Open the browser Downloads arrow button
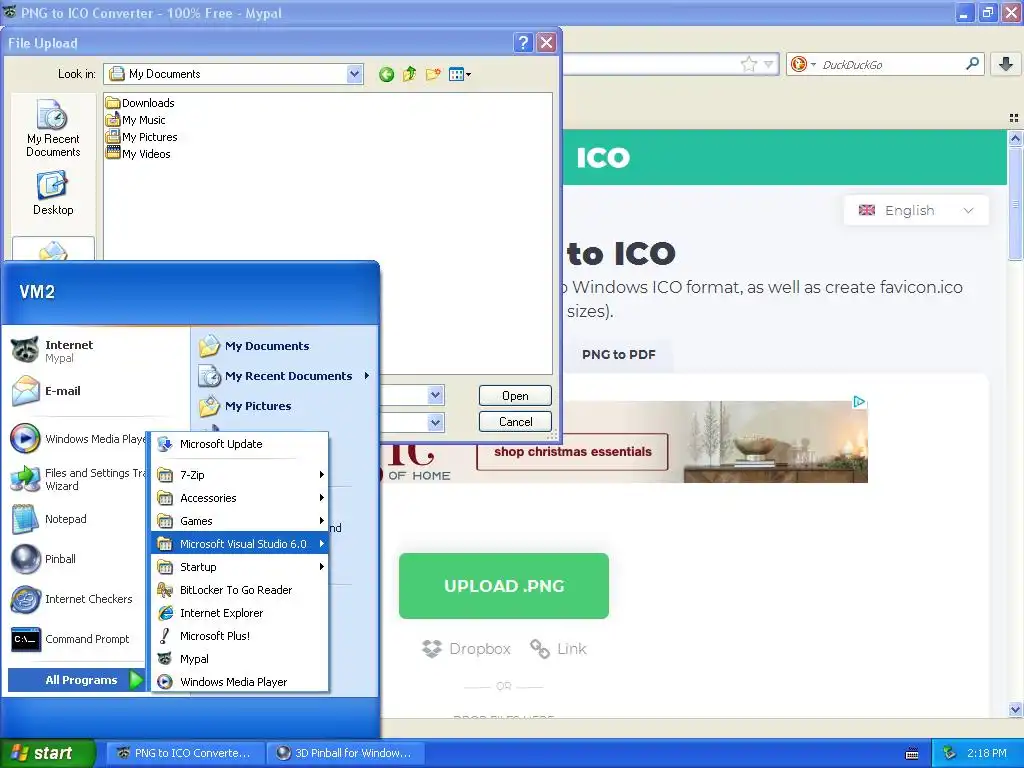The width and height of the screenshot is (1024, 768). tap(1006, 64)
